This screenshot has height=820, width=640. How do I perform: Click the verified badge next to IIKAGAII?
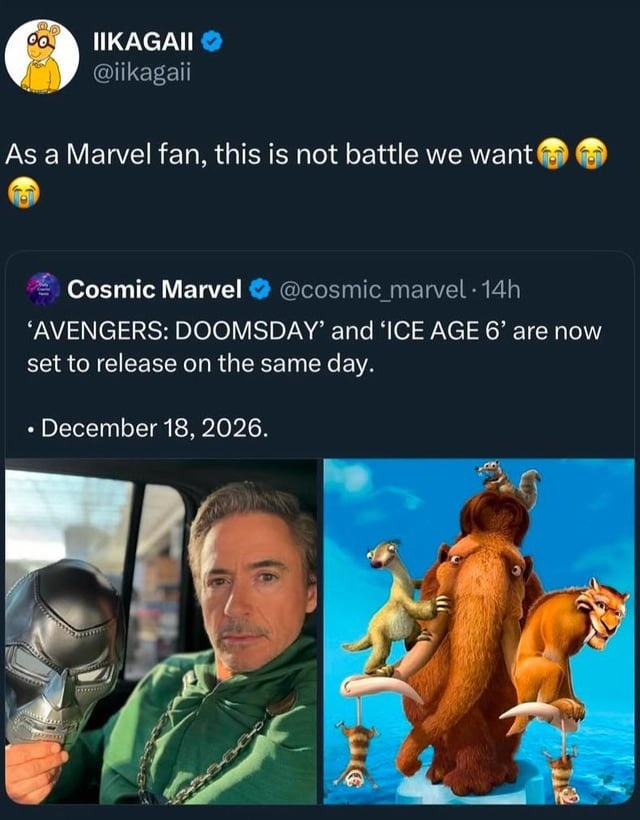[211, 42]
